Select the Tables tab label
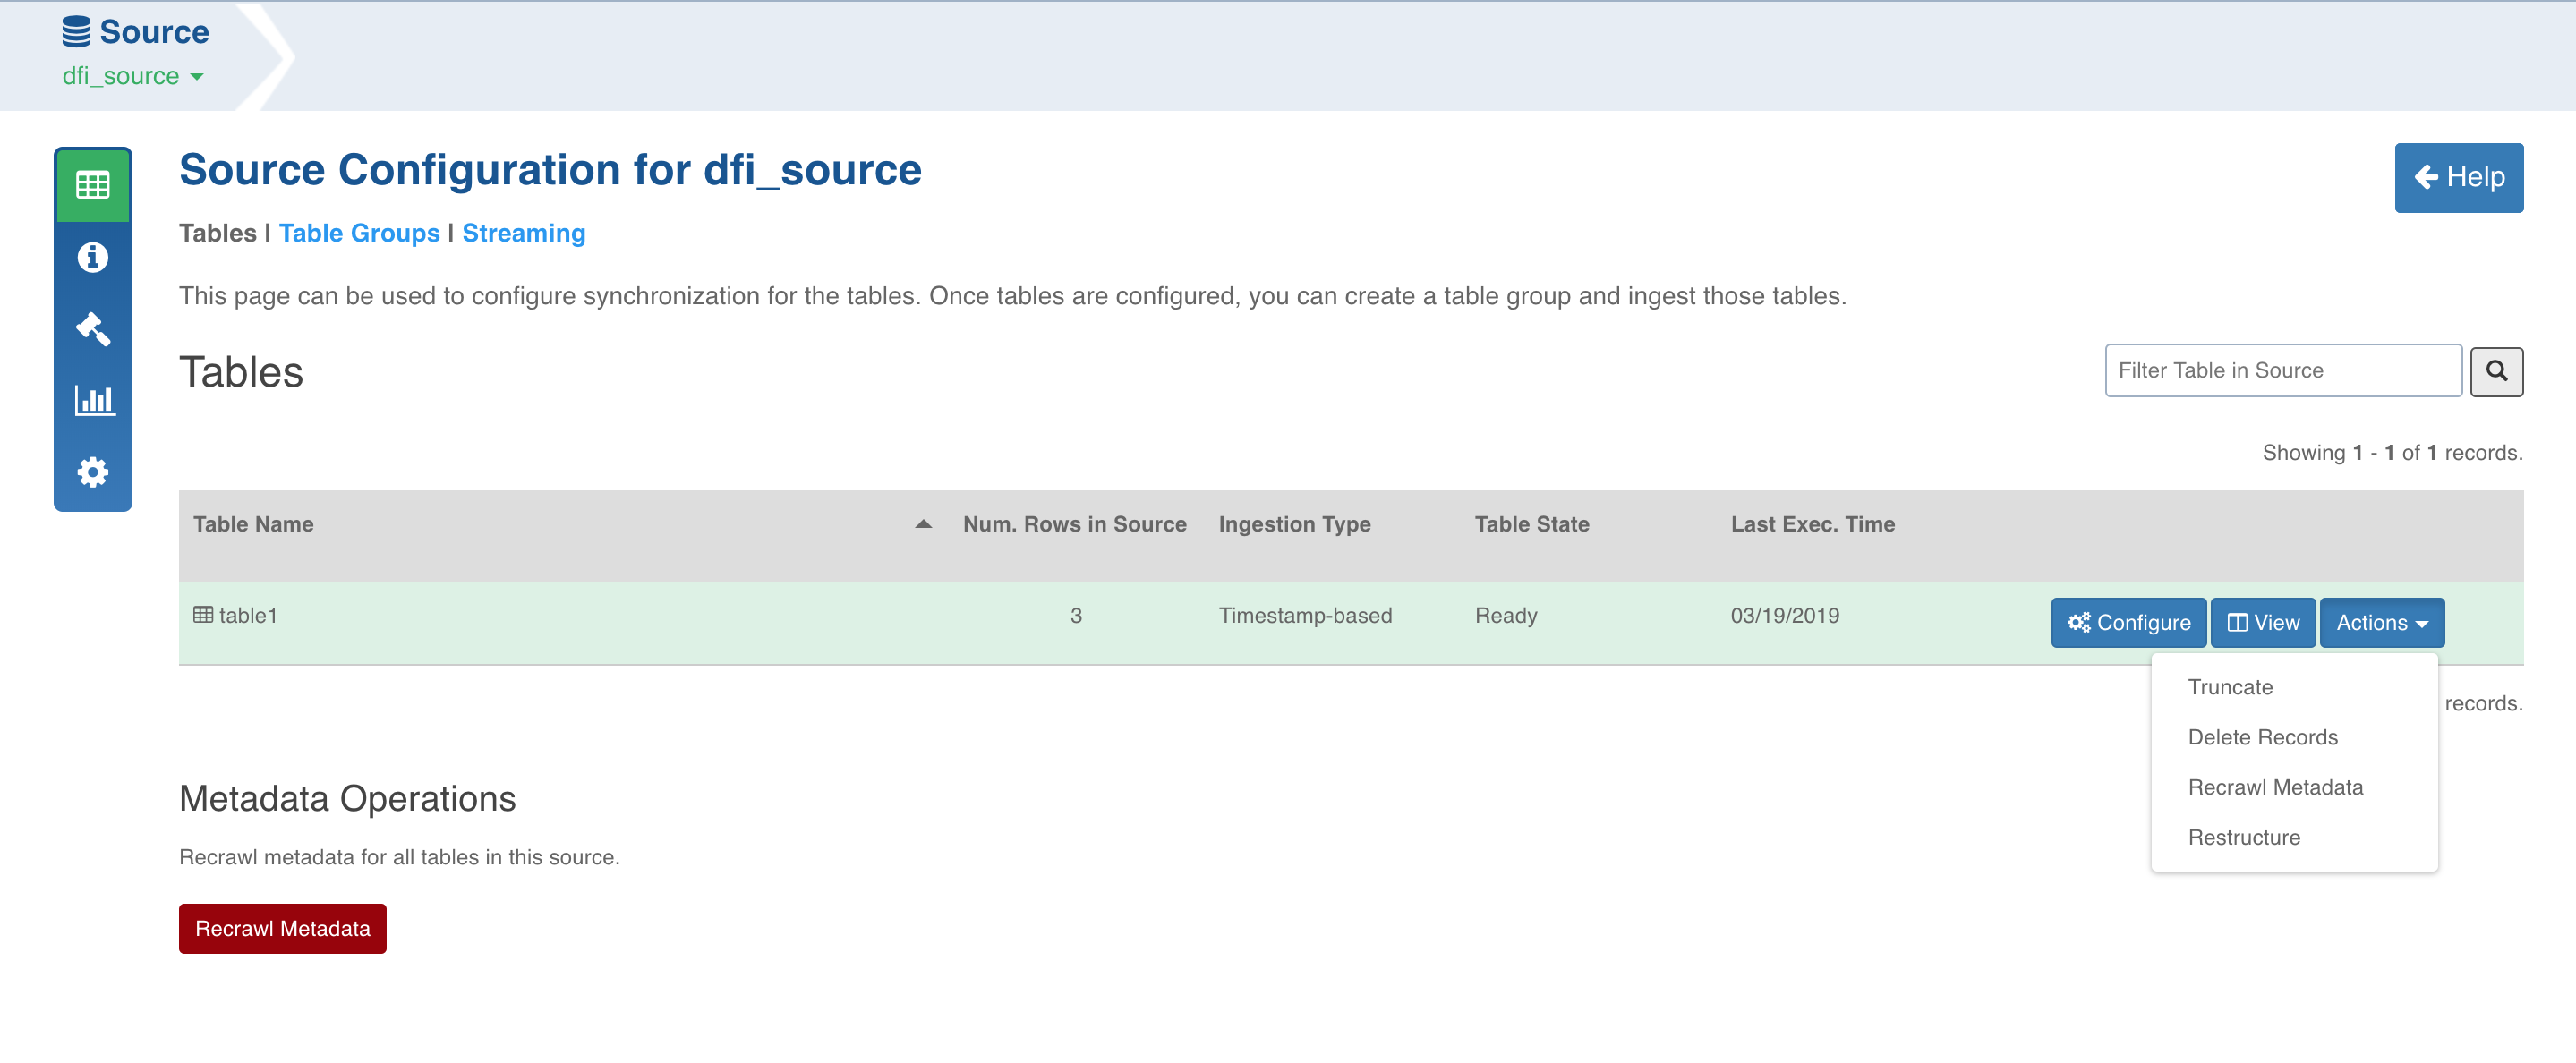Viewport: 2576px width, 1063px height. point(218,233)
